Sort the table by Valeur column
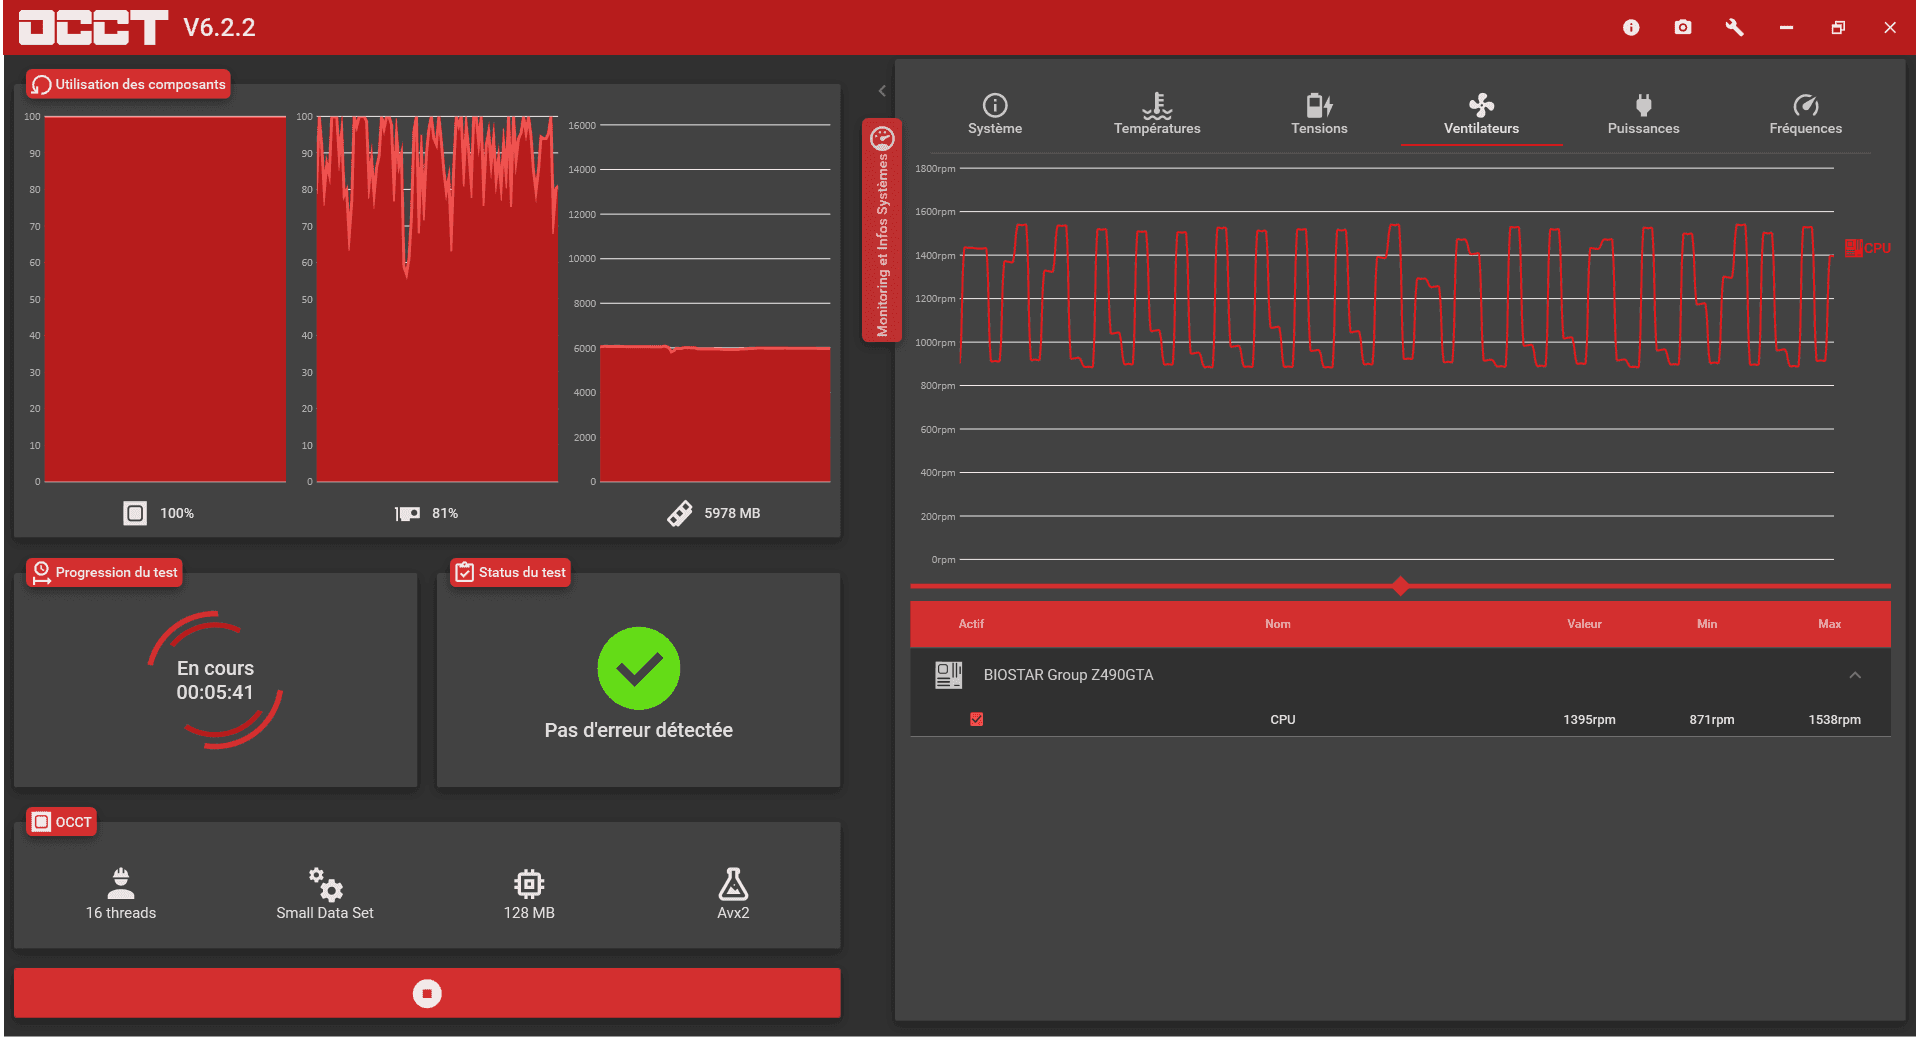This screenshot has height=1040, width=1920. pyautogui.click(x=1584, y=624)
